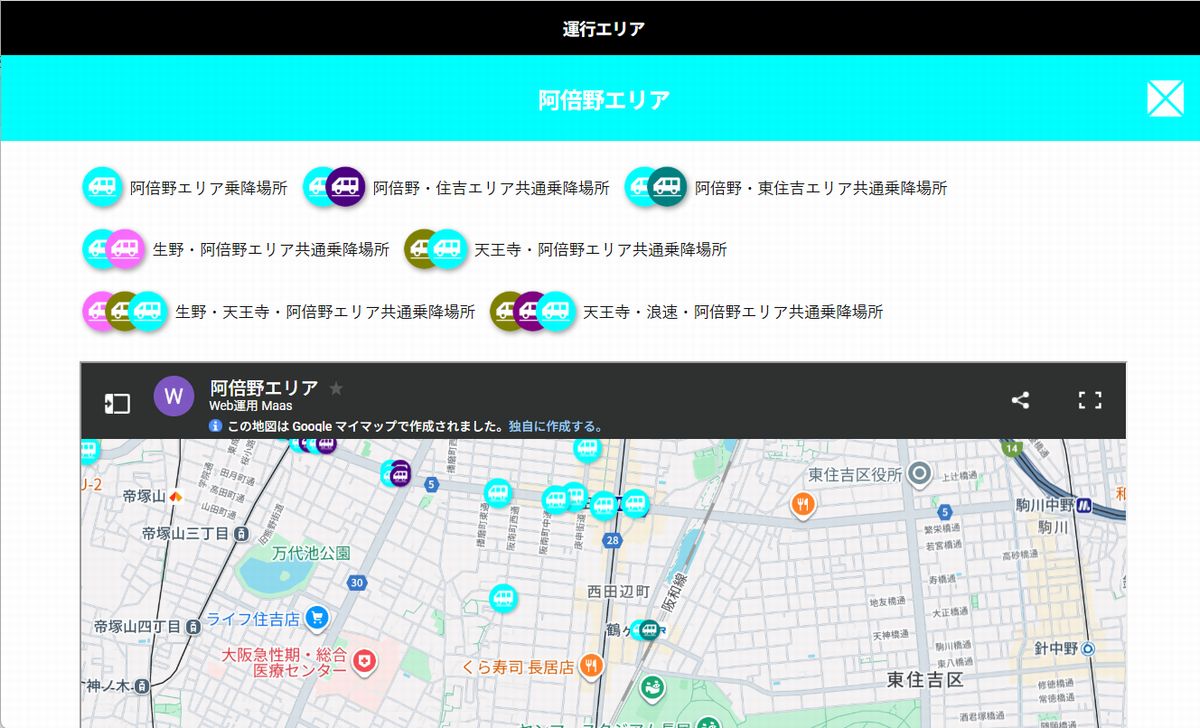Click the 東住吉区役所 map pin
The height and width of the screenshot is (728, 1200).
919,474
